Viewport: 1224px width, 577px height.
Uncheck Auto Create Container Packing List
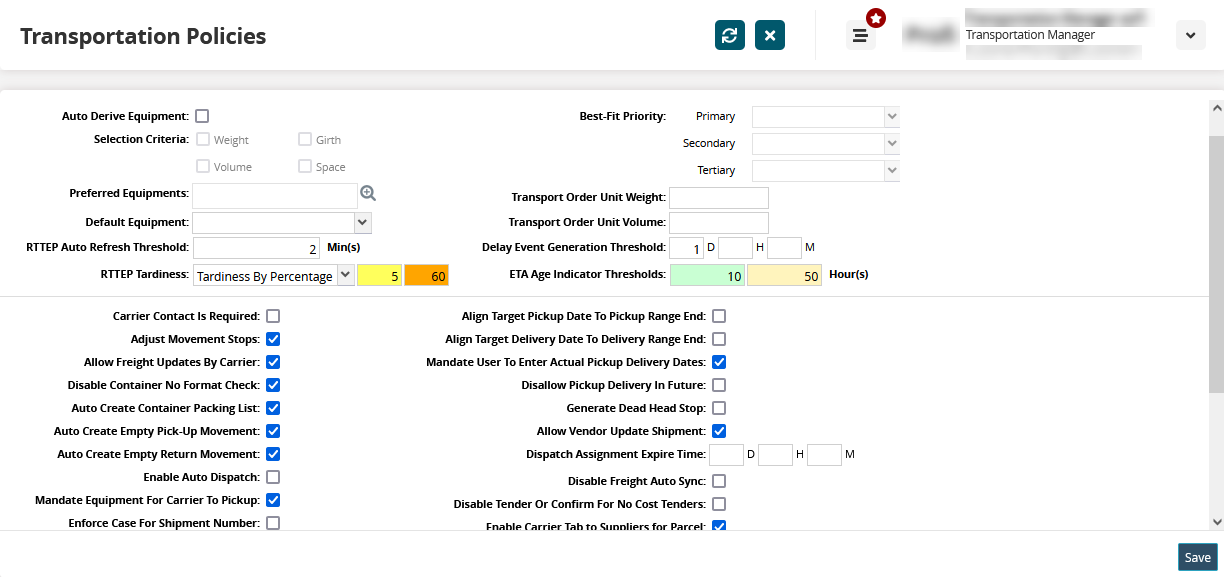(273, 408)
